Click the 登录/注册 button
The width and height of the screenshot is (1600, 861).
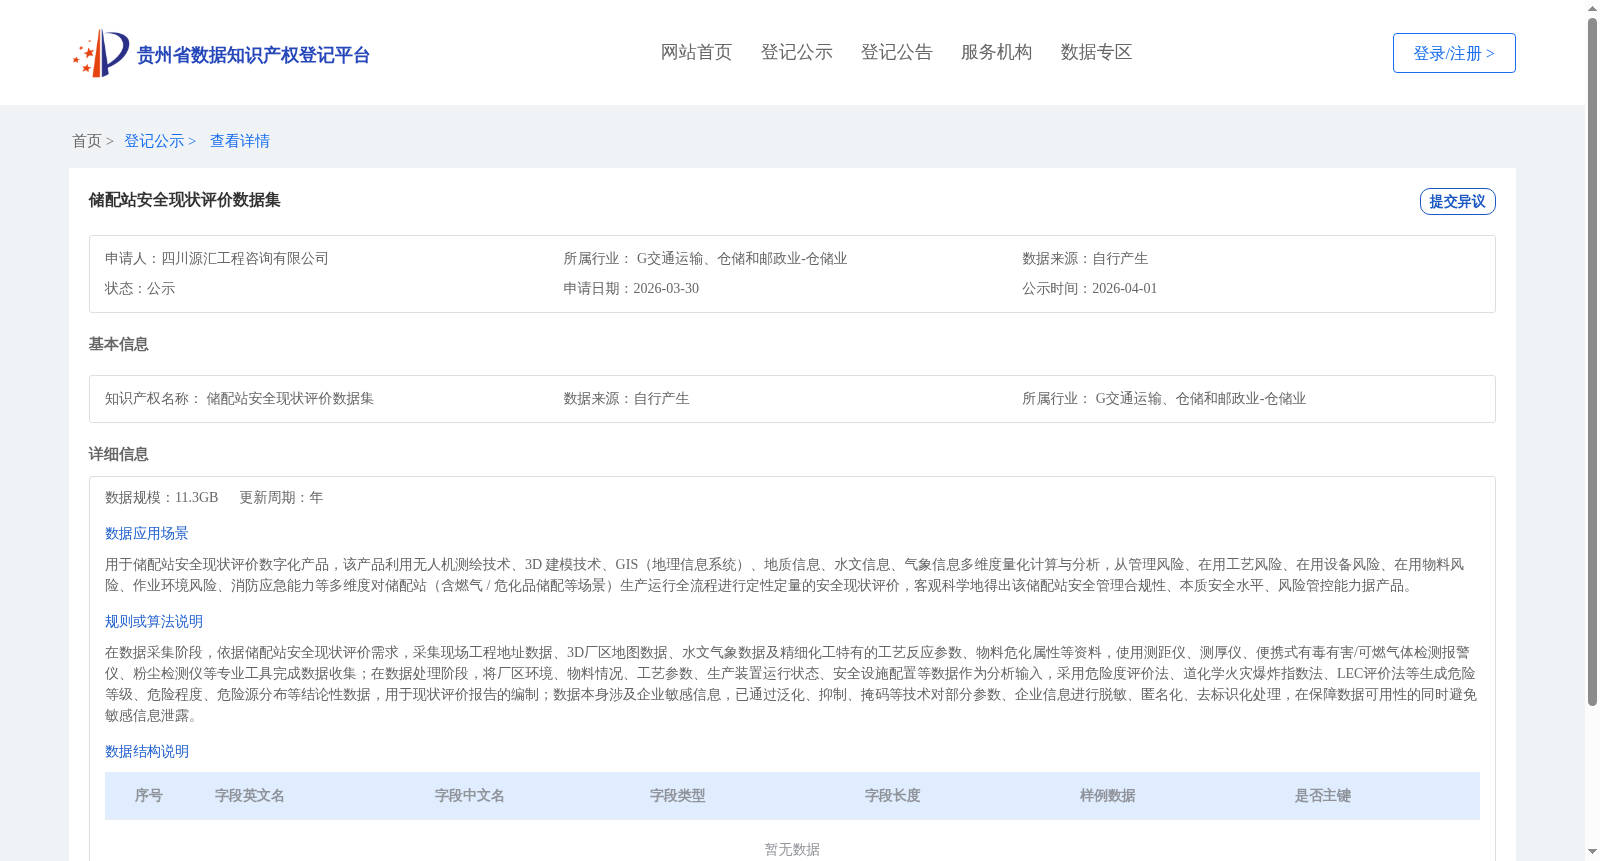pos(1454,53)
